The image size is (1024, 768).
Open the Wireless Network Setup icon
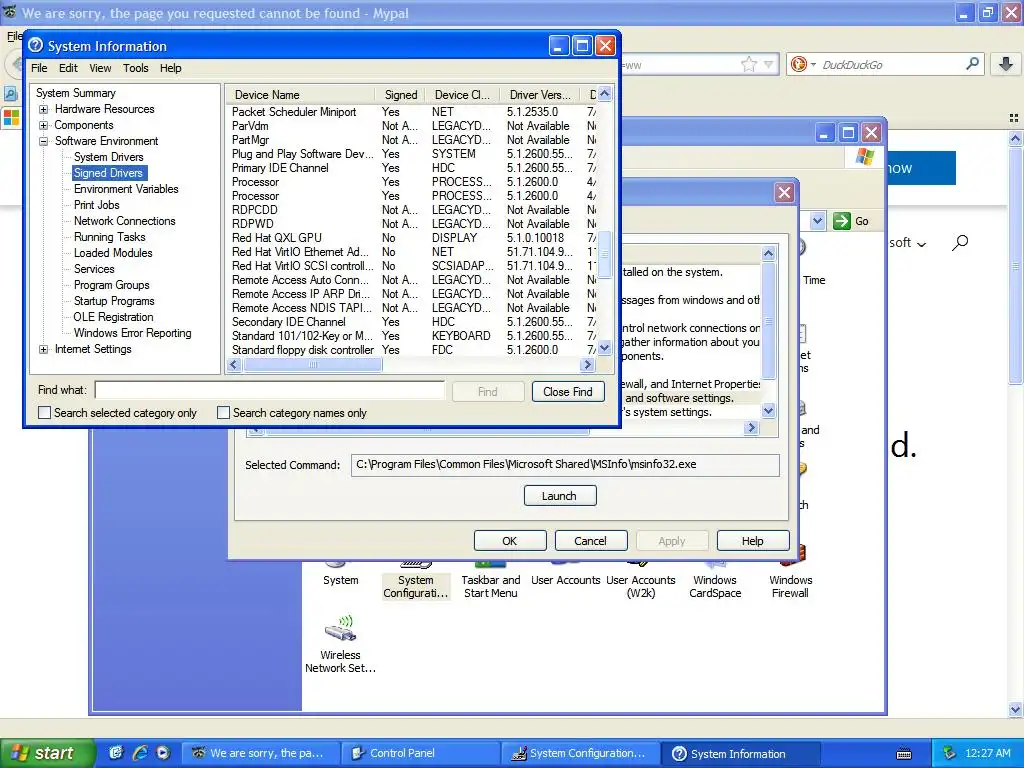pos(340,645)
